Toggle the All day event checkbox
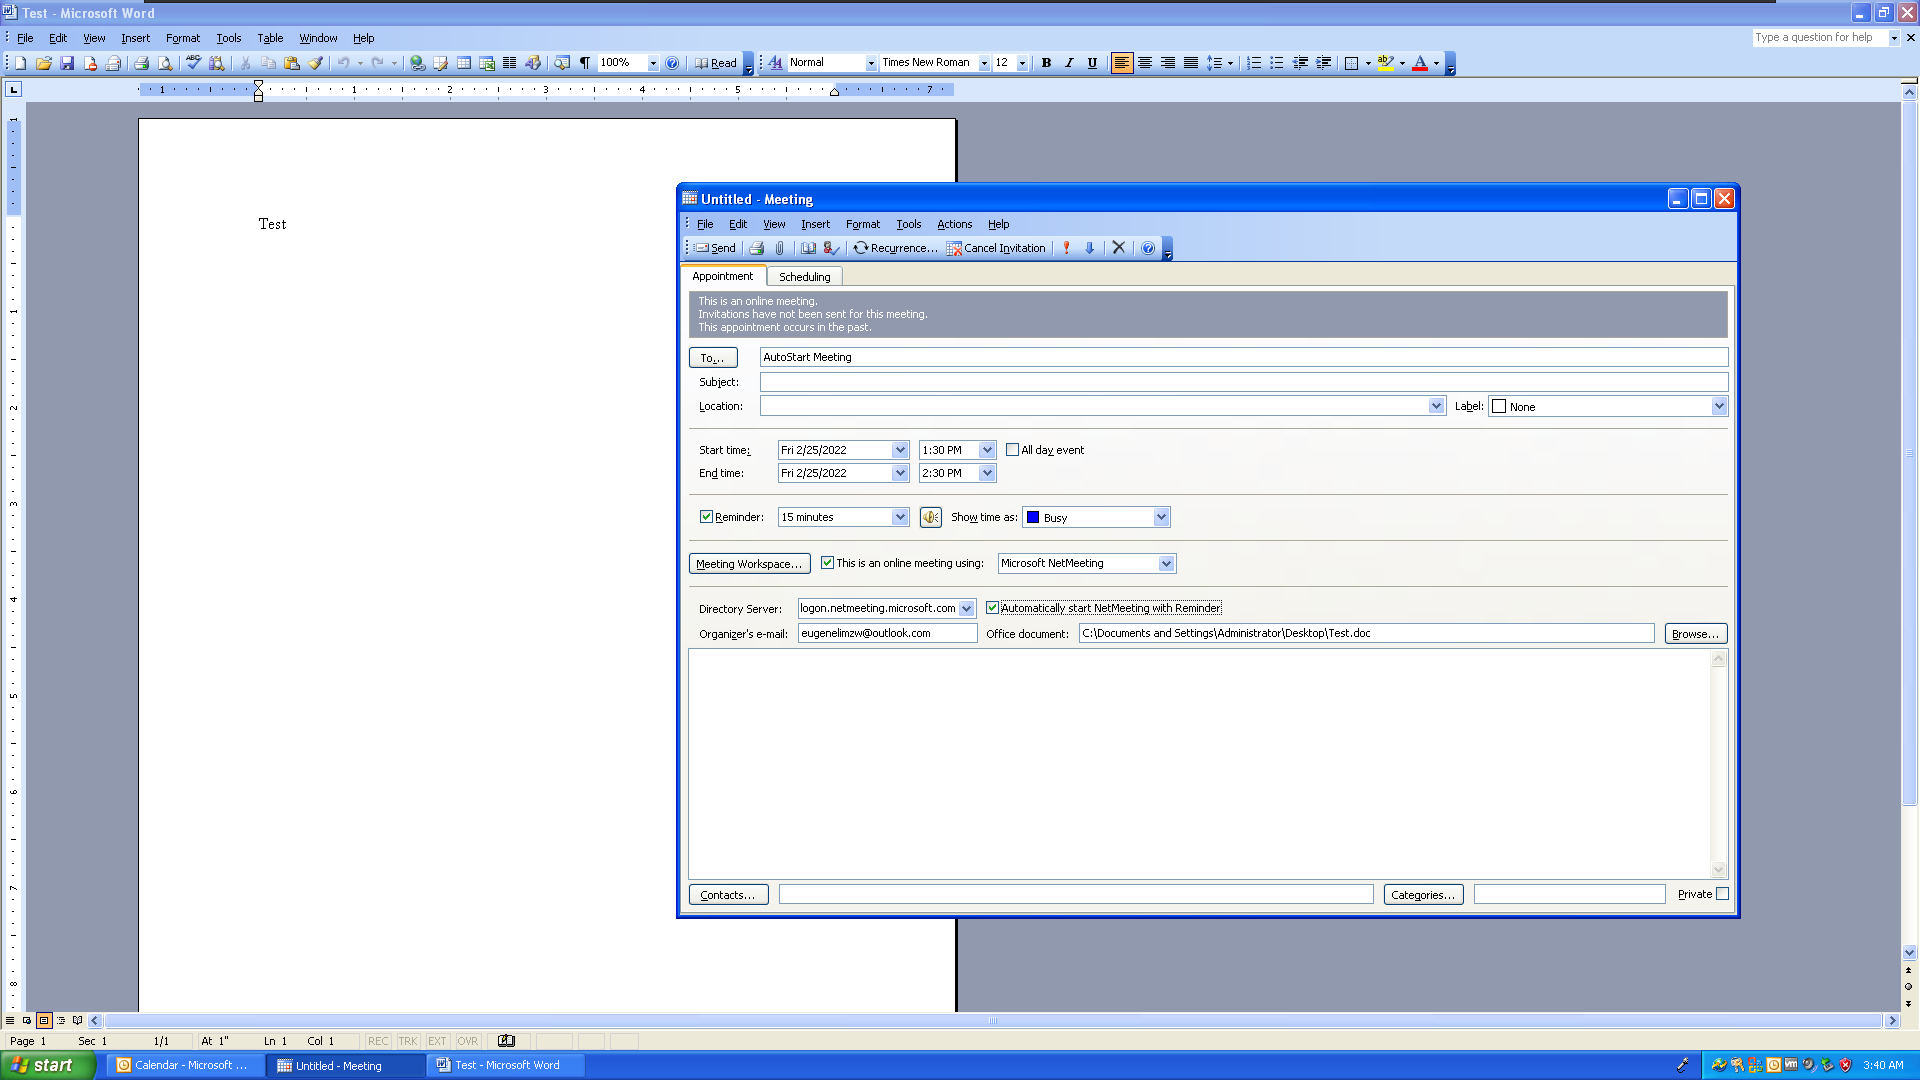The image size is (1920, 1080). (x=1013, y=450)
